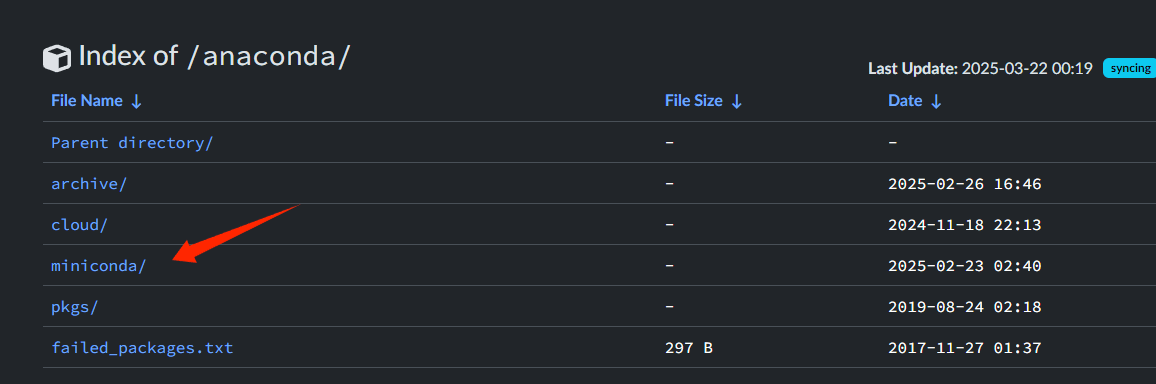Viewport: 1156px width, 384px height.
Task: Click the Index of /anaconda/ heading
Action: click(x=214, y=56)
